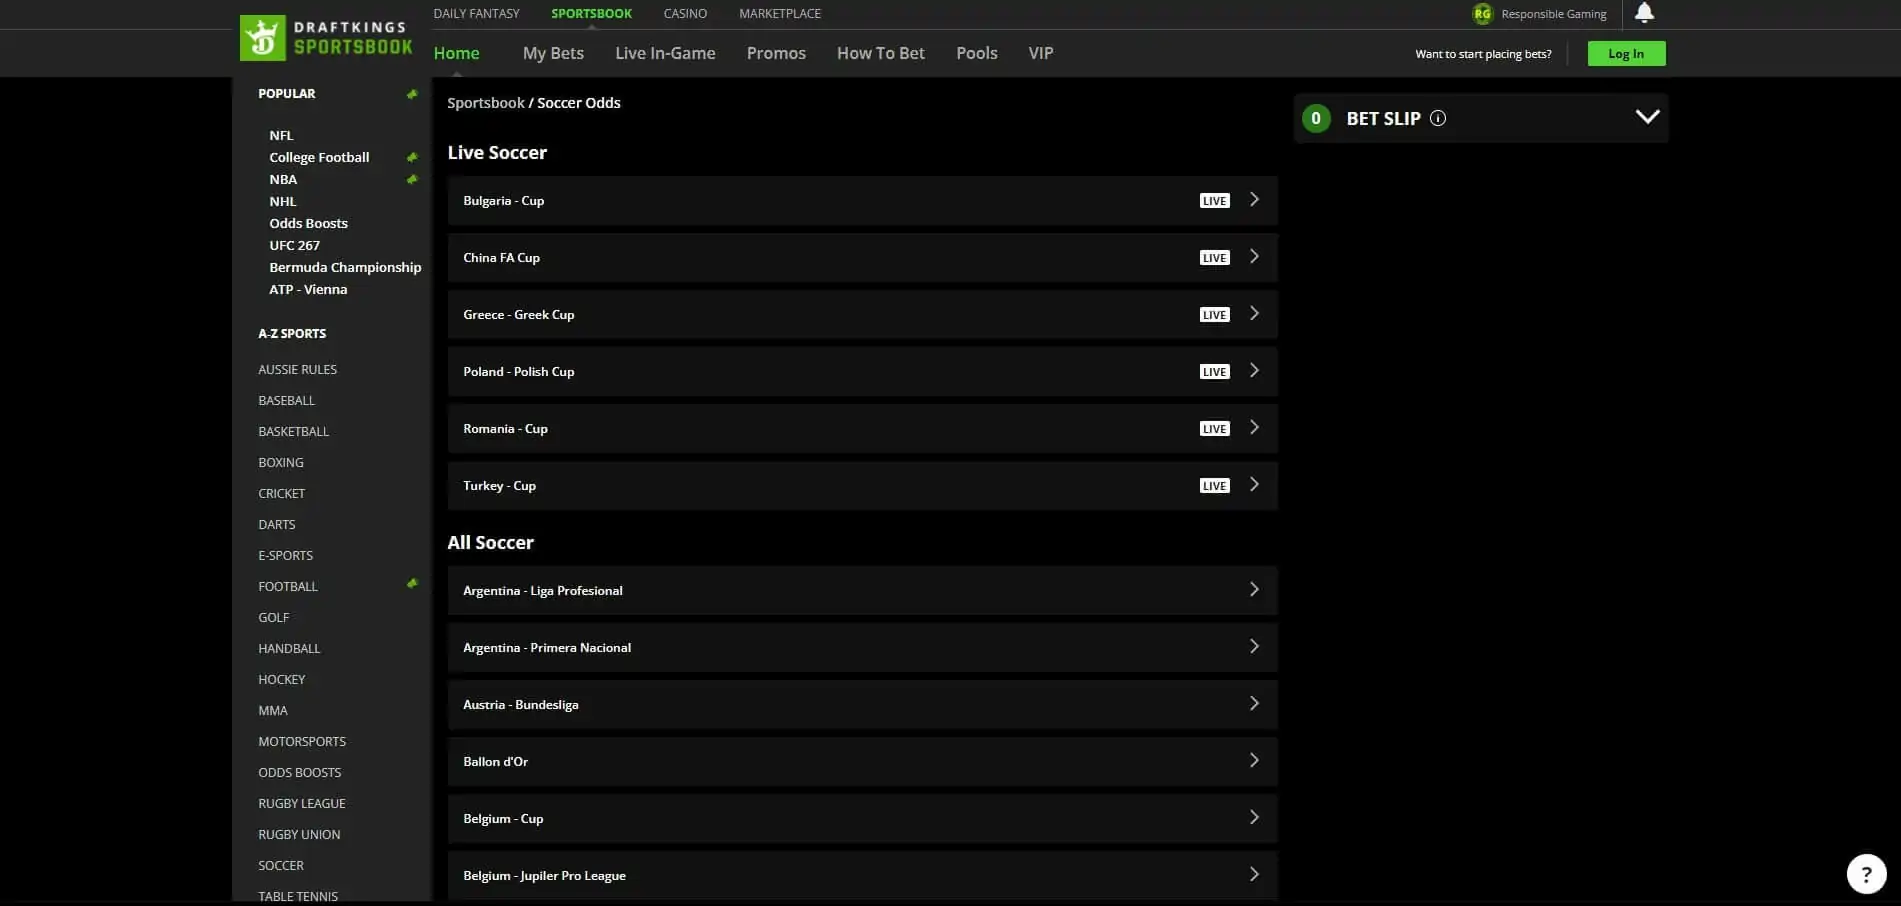Select UFC 267 from the sidebar list
The height and width of the screenshot is (906, 1901).
[x=295, y=245]
